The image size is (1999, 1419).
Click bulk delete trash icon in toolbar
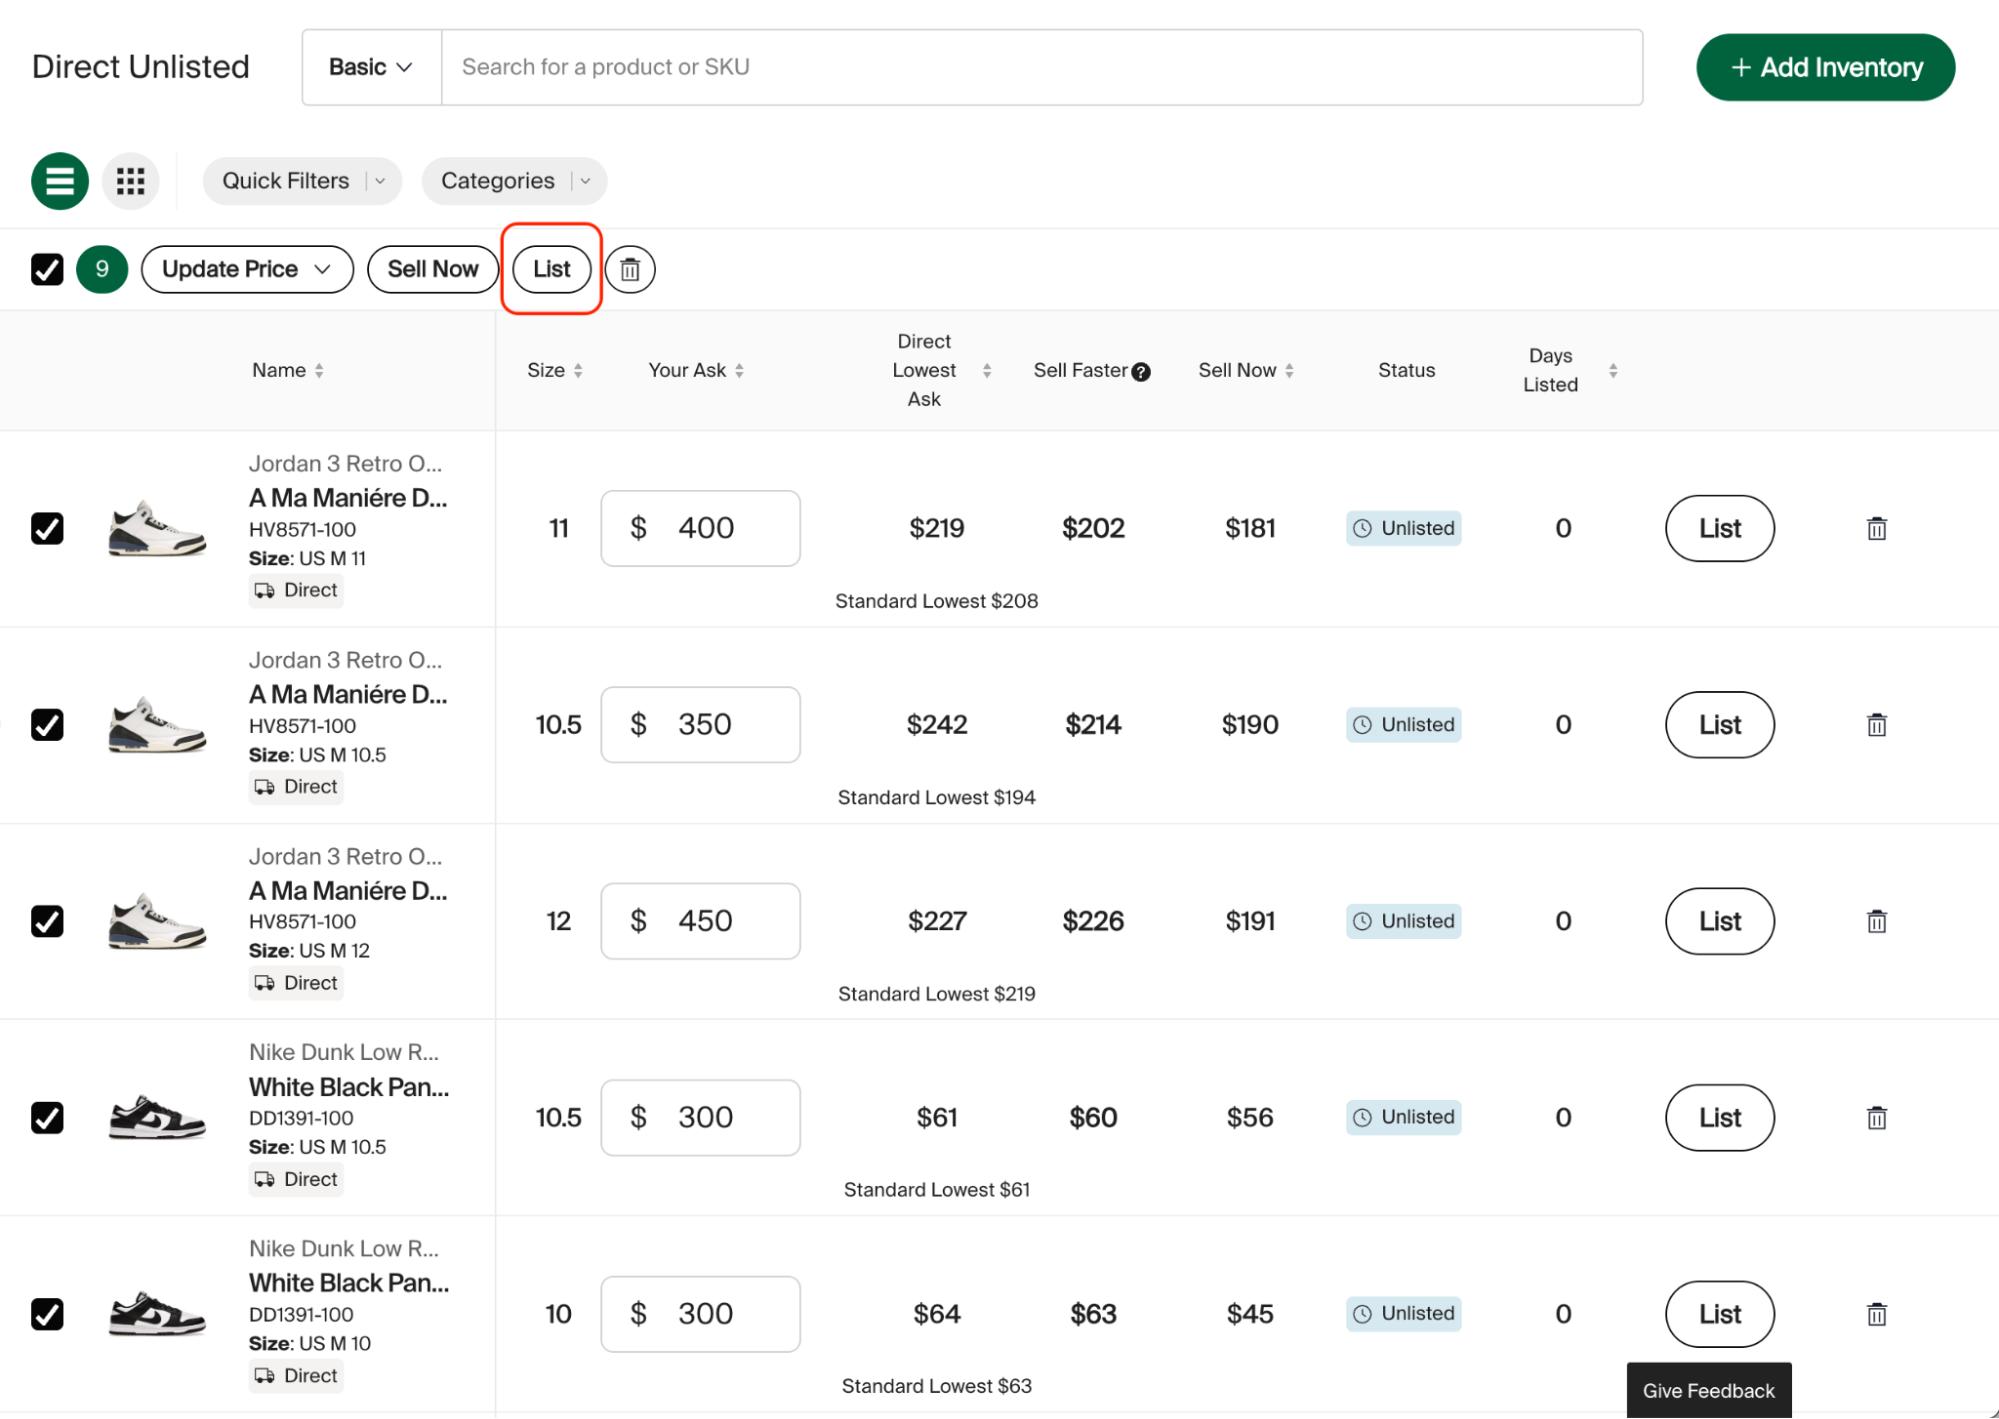(630, 269)
